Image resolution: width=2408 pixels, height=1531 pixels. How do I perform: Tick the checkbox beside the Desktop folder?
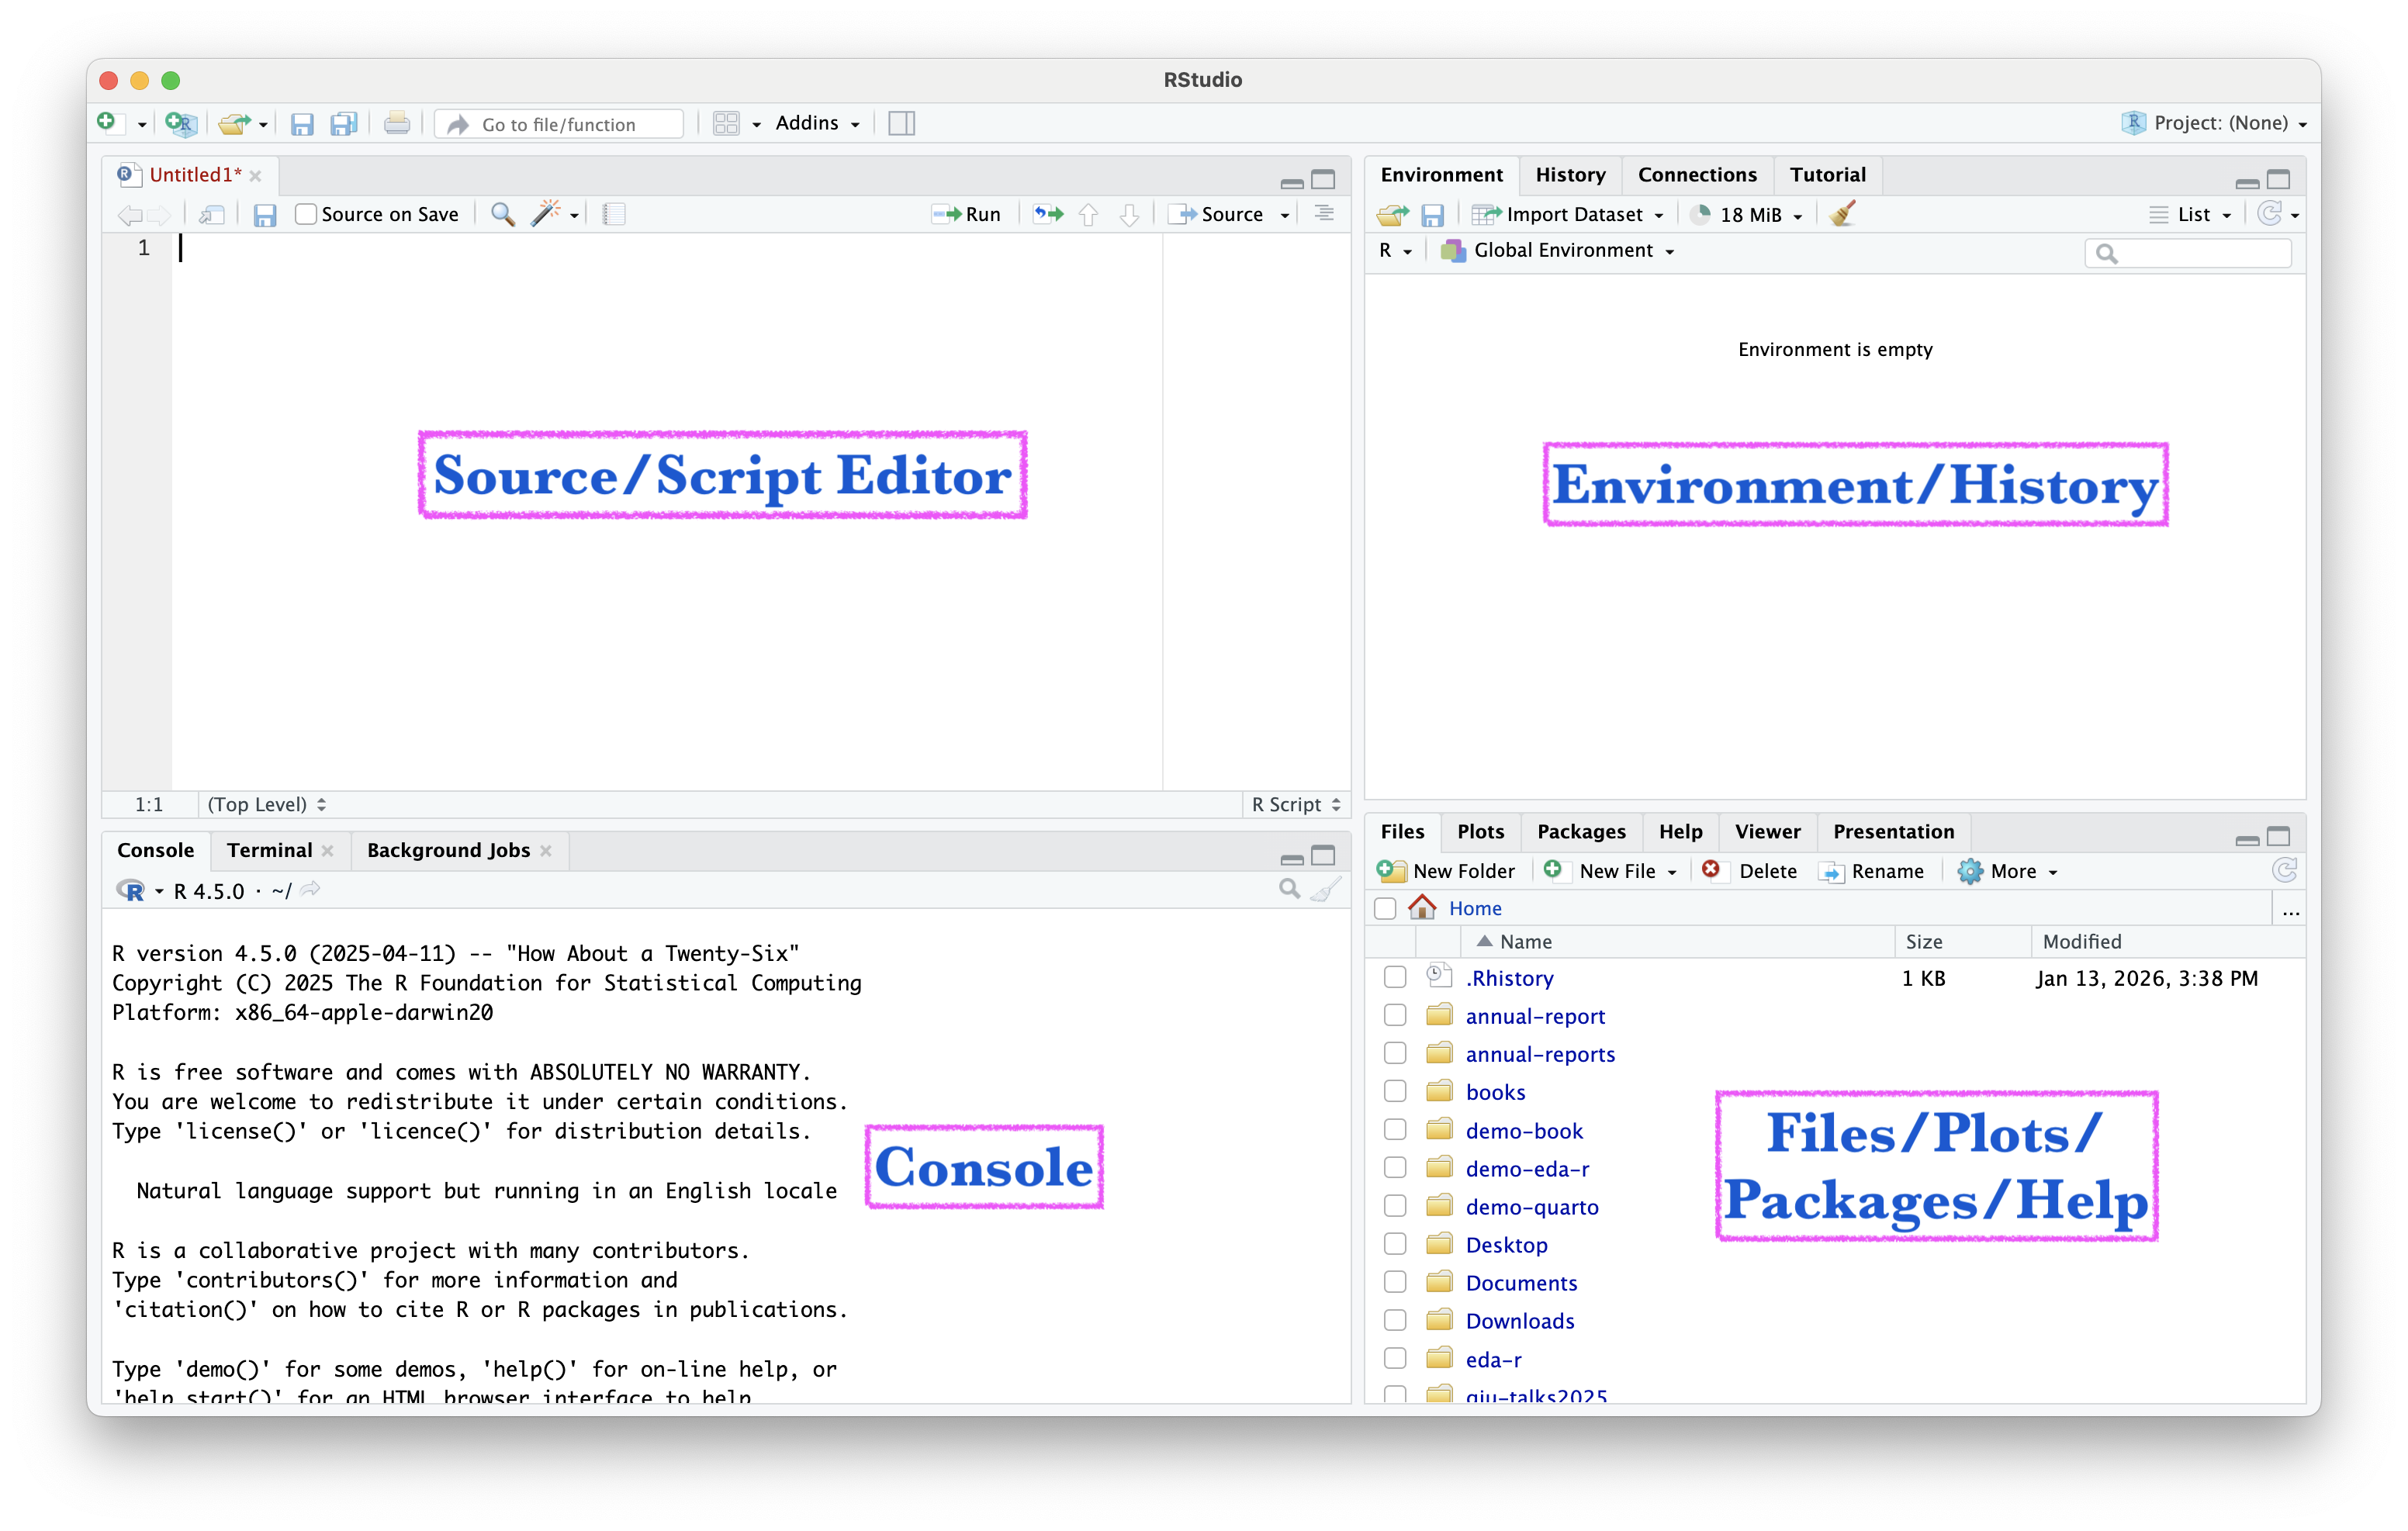tap(1395, 1245)
